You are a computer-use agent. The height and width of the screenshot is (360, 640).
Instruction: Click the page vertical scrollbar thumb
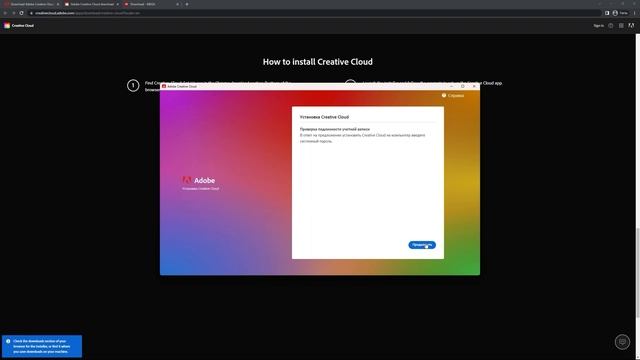pos(638,272)
